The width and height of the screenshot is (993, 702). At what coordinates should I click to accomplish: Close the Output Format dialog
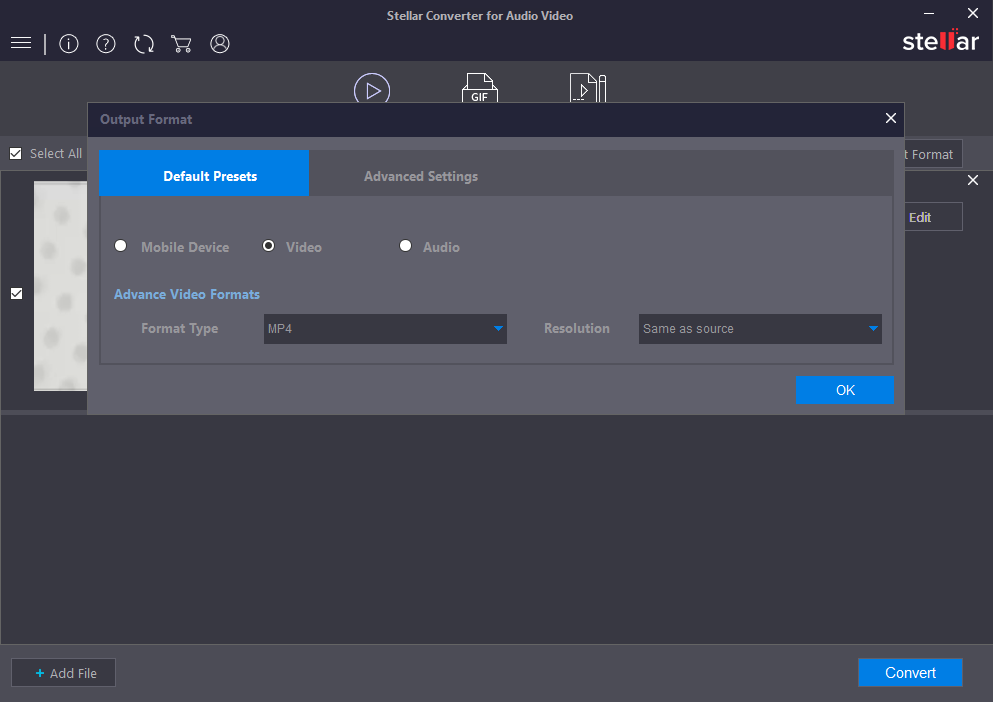(x=891, y=119)
